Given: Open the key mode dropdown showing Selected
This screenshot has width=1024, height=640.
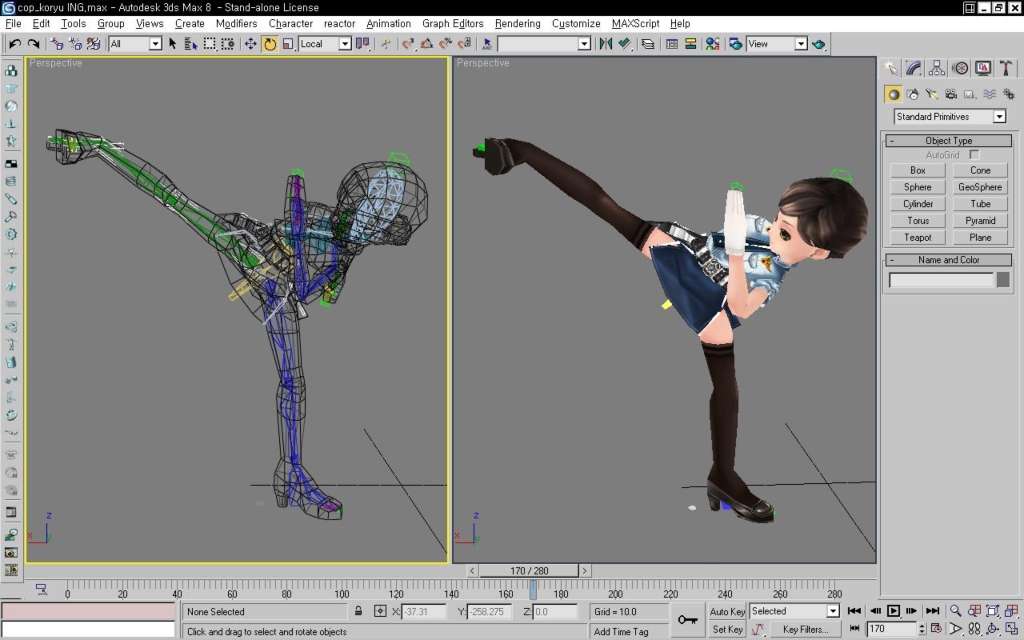Looking at the screenshot, I should 794,611.
